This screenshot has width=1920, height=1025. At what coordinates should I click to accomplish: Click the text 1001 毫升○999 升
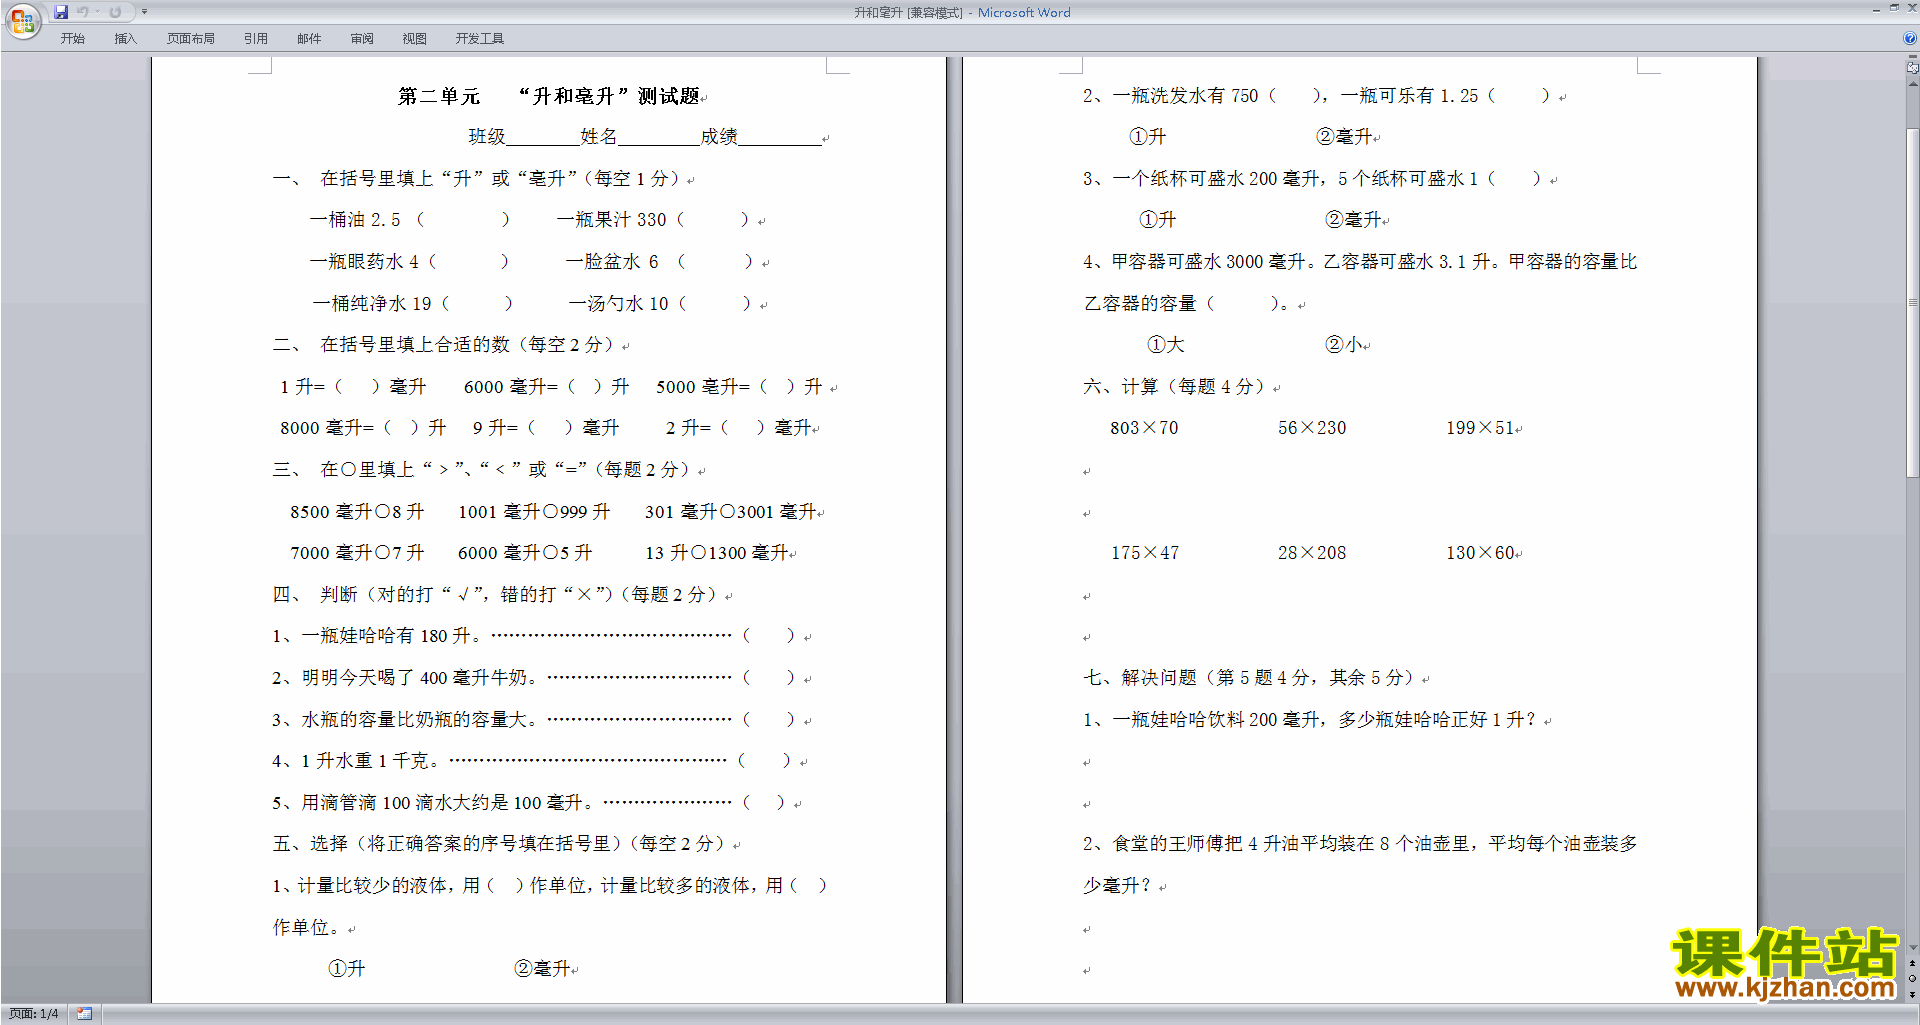pos(534,512)
